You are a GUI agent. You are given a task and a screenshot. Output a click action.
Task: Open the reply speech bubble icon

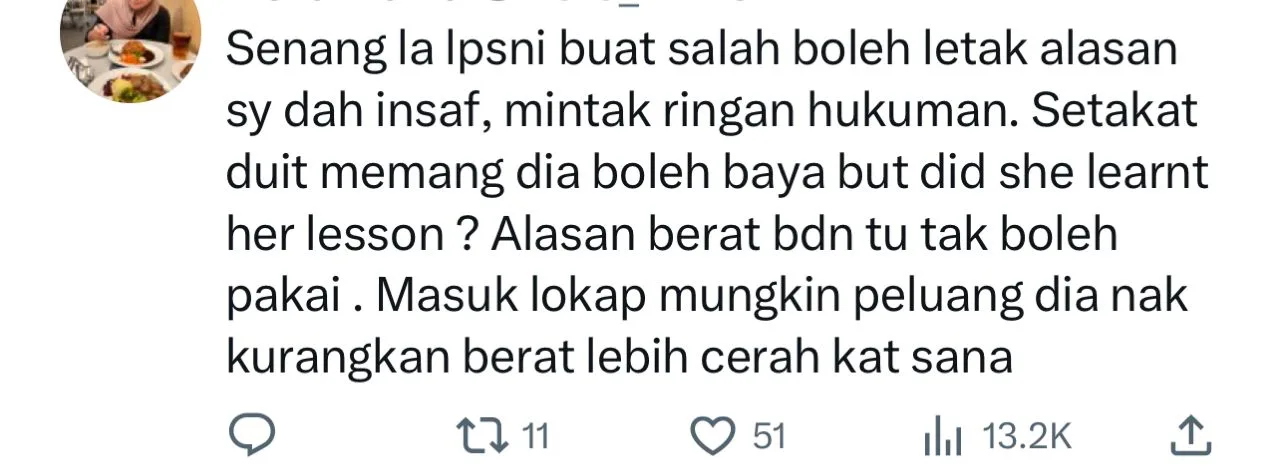tap(246, 436)
